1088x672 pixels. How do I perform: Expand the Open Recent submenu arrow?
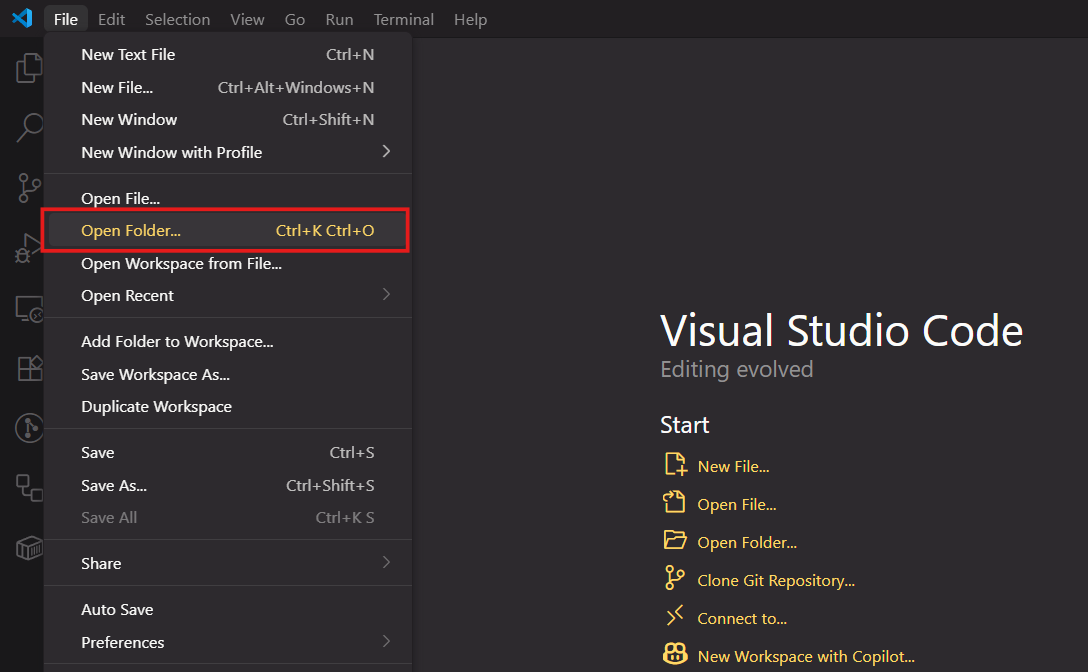[x=386, y=294]
